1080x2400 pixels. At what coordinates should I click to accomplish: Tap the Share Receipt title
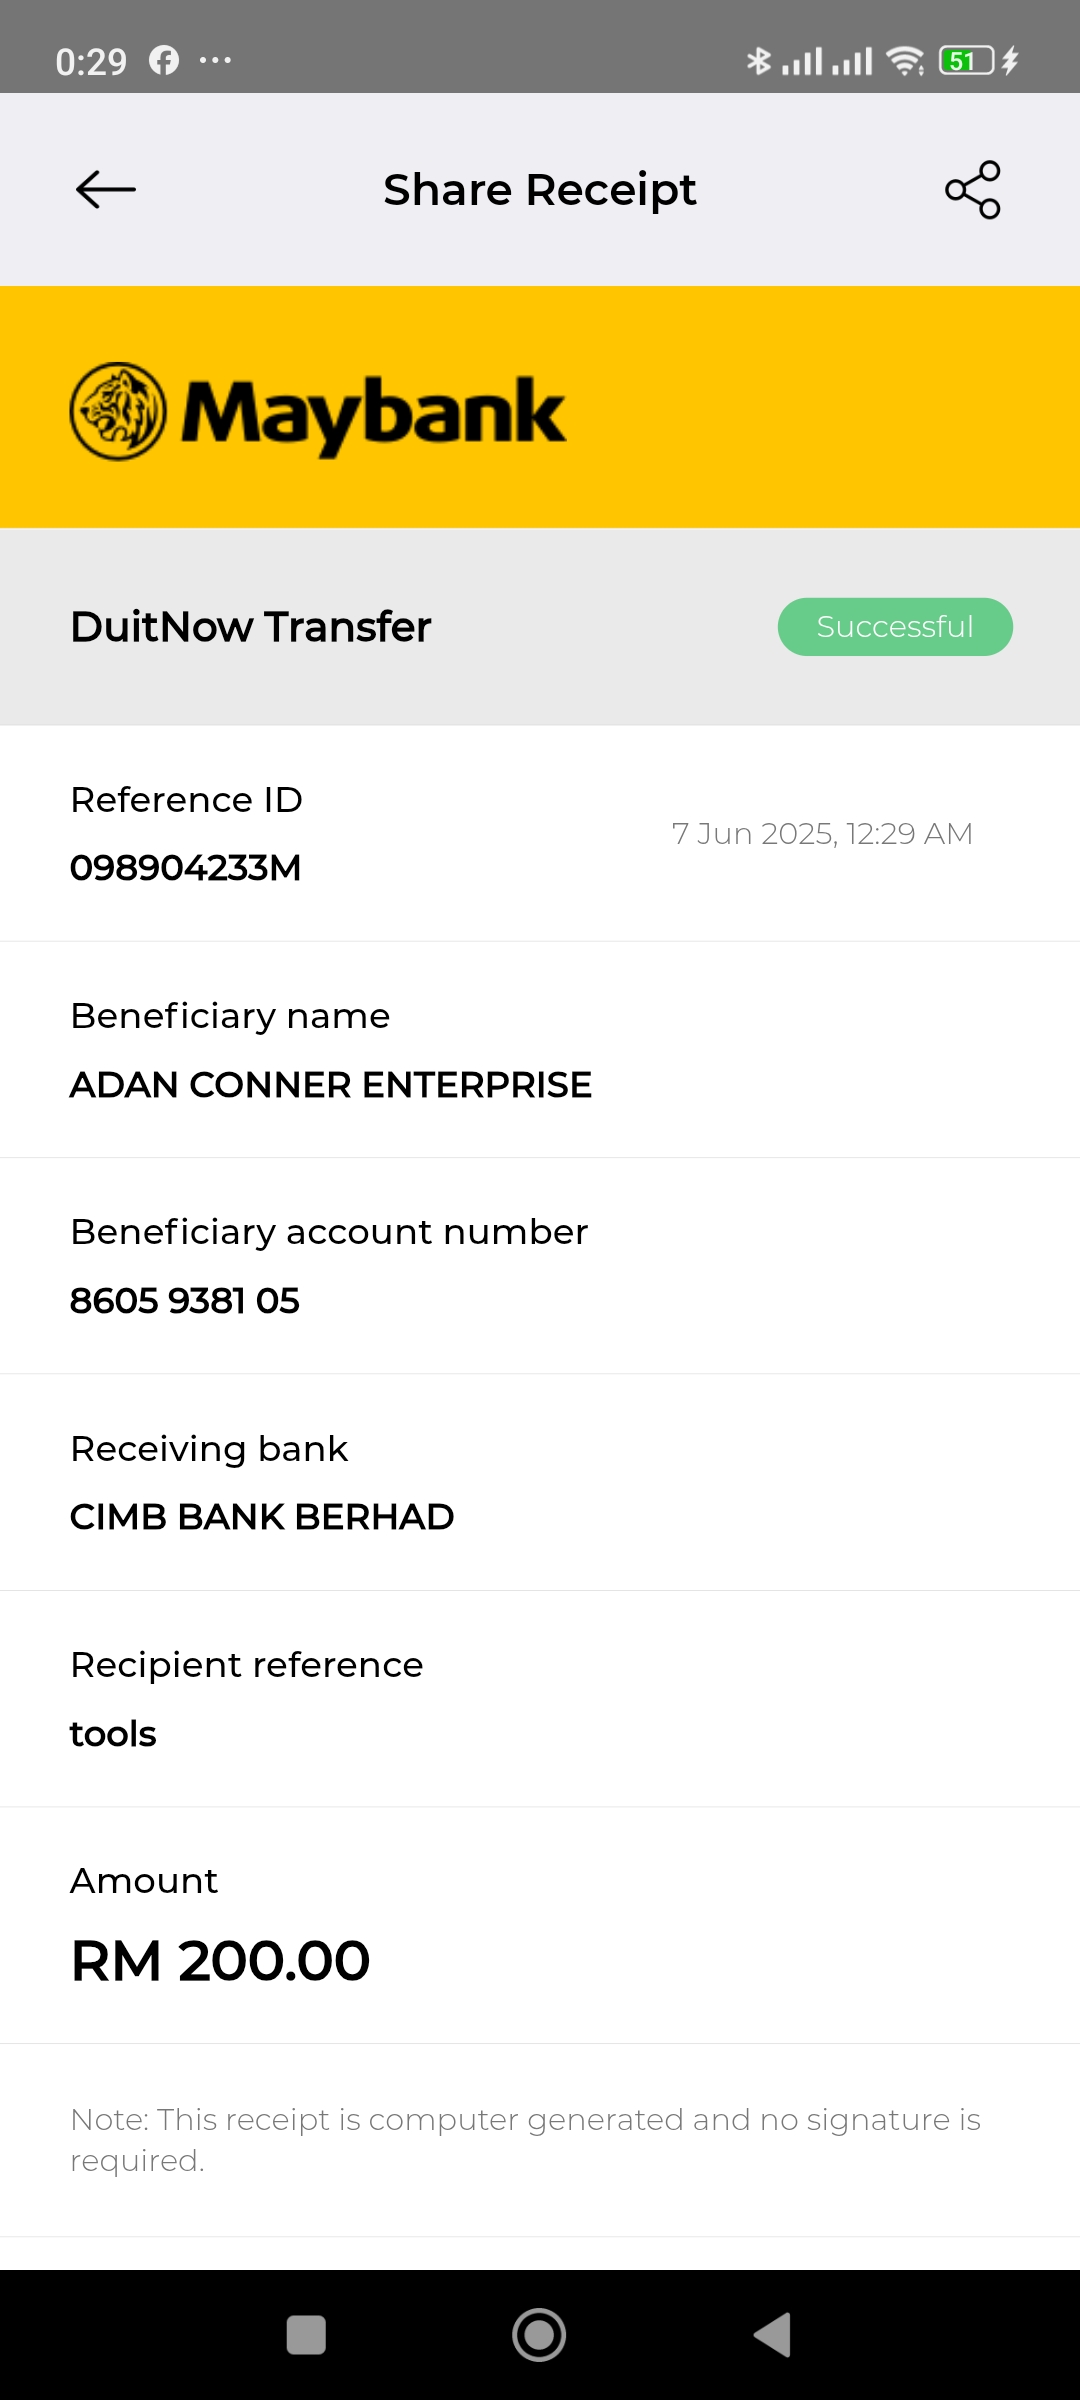(x=540, y=190)
